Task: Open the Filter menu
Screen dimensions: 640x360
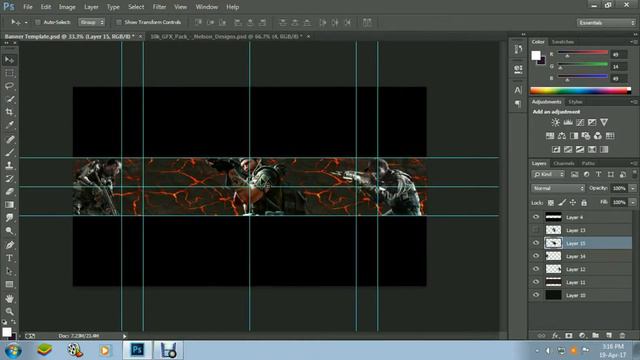Action: (159, 7)
